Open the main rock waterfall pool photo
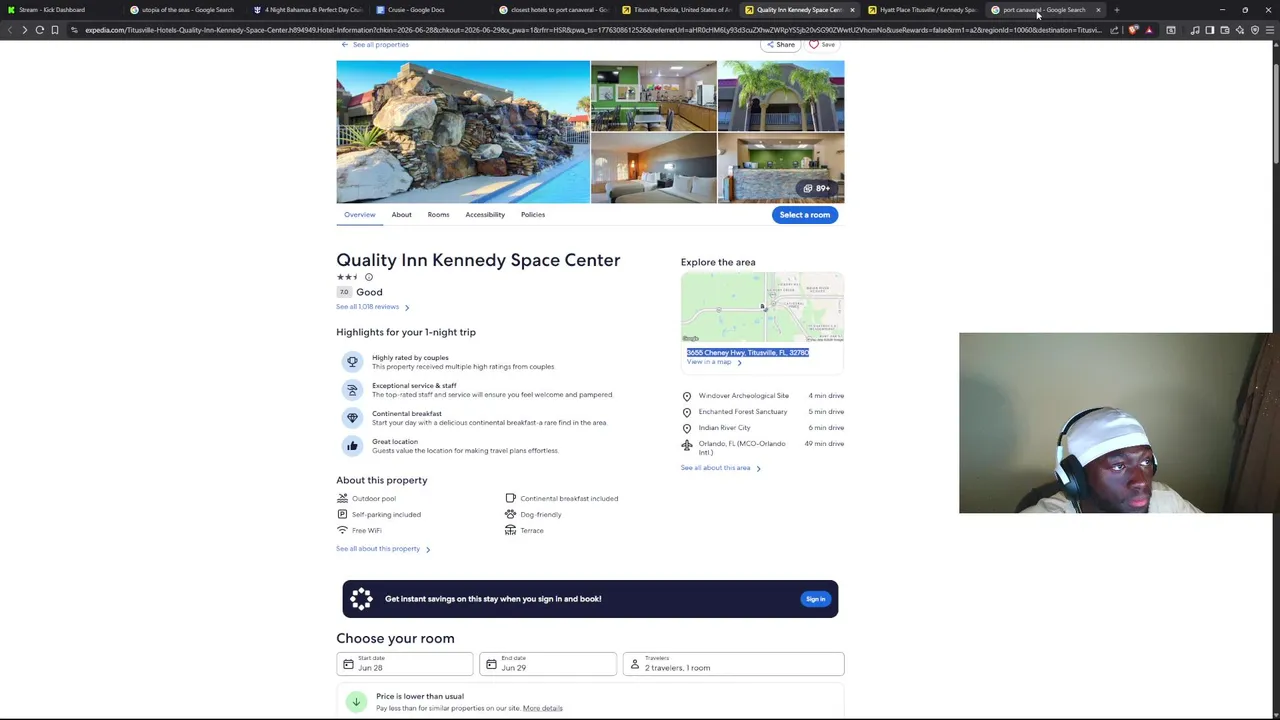1280x720 pixels. [x=463, y=132]
